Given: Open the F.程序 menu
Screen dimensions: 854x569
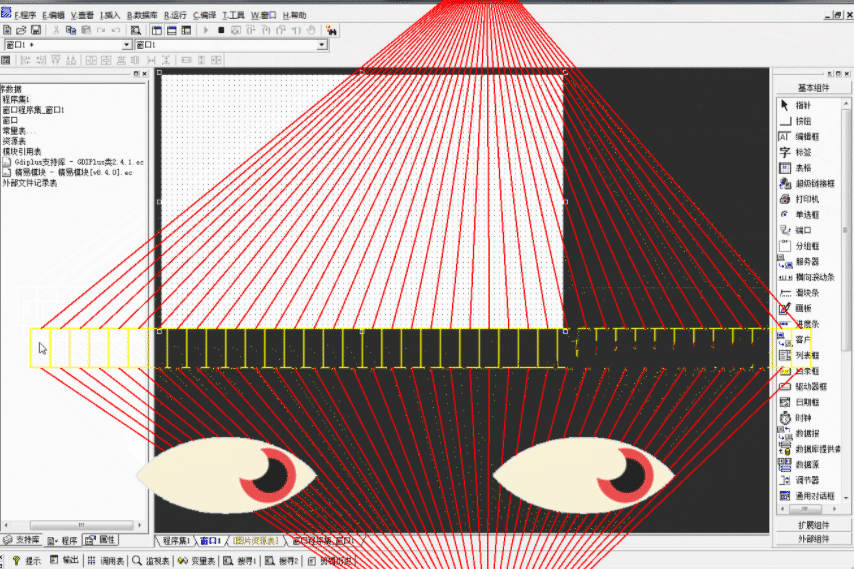Looking at the screenshot, I should point(25,15).
